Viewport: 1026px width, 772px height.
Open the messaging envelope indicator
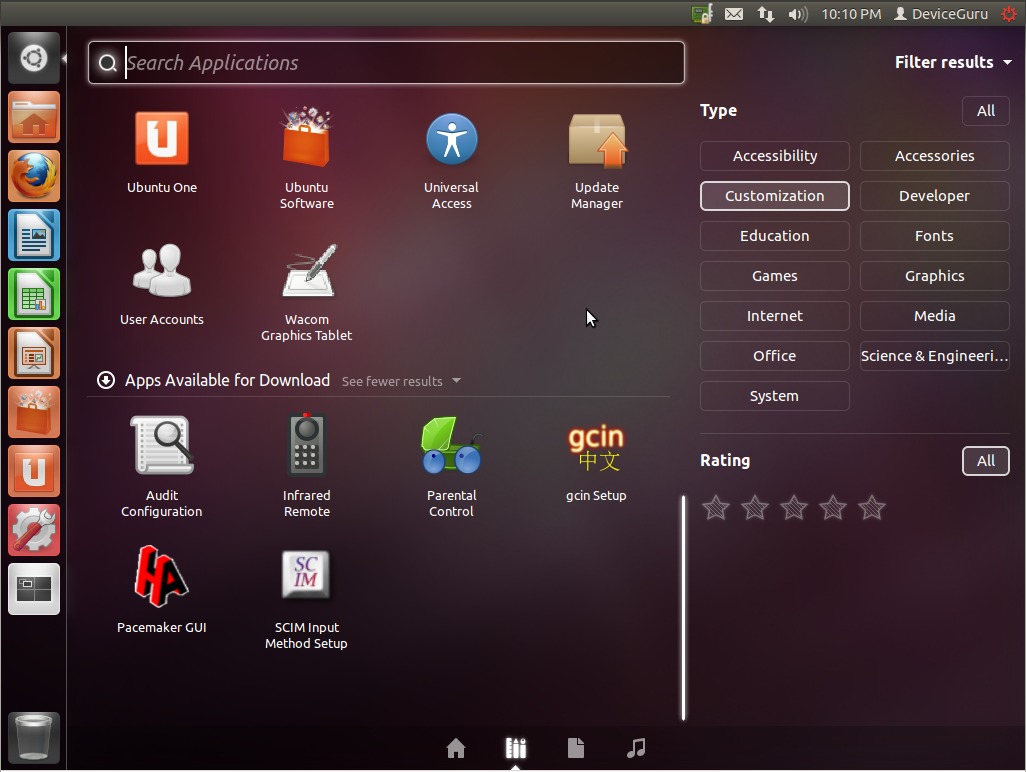tap(734, 14)
